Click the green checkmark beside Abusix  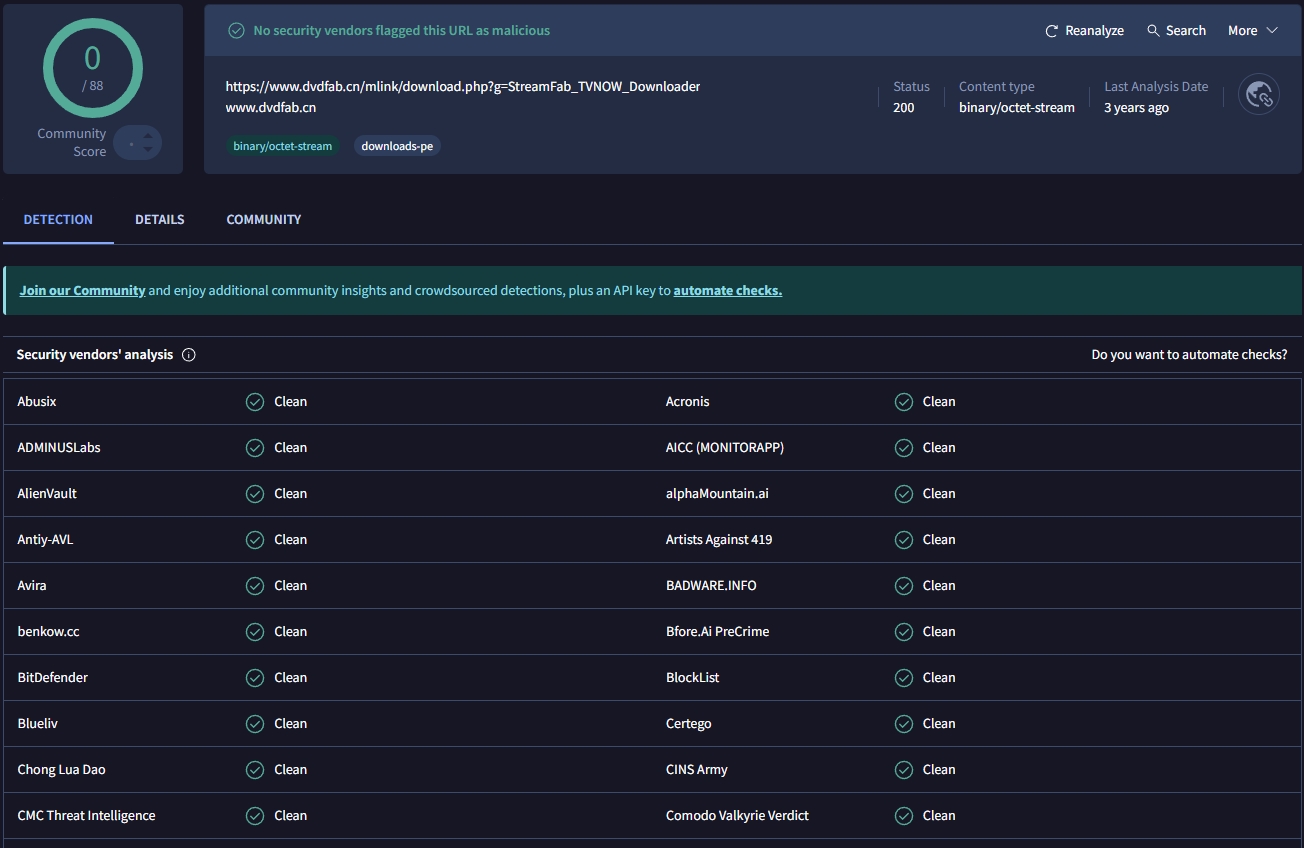click(254, 401)
